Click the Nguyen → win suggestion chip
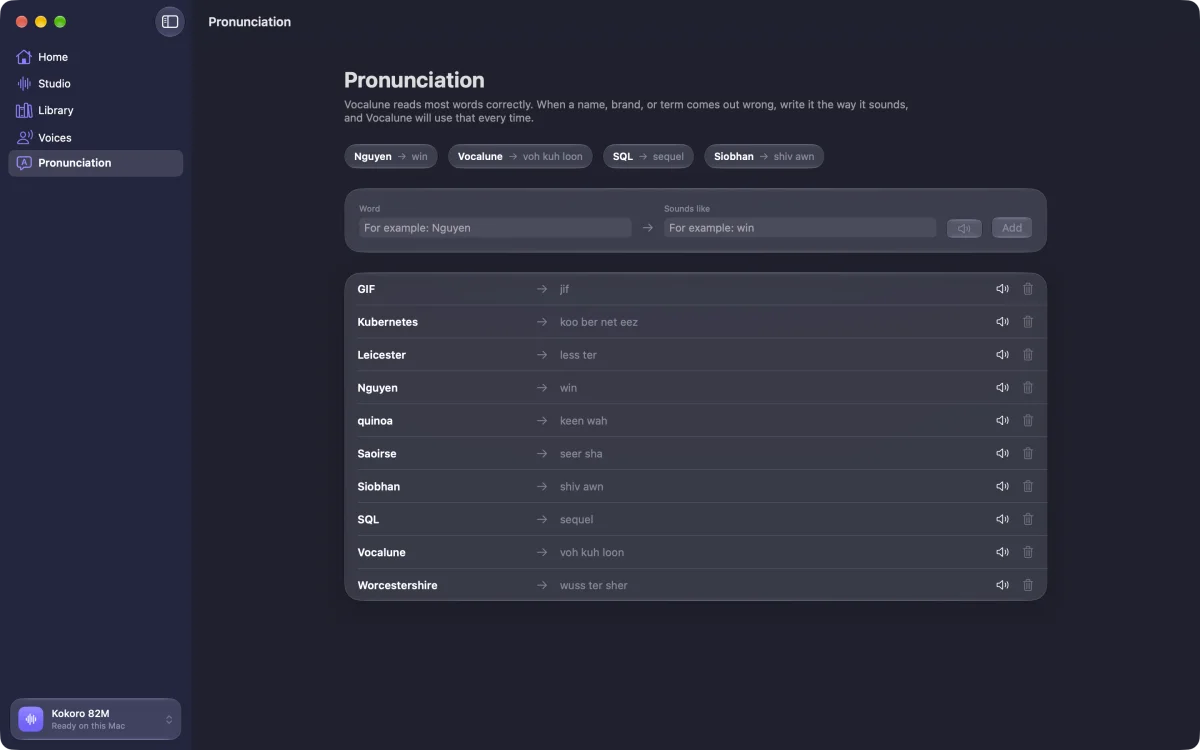 [x=391, y=157]
